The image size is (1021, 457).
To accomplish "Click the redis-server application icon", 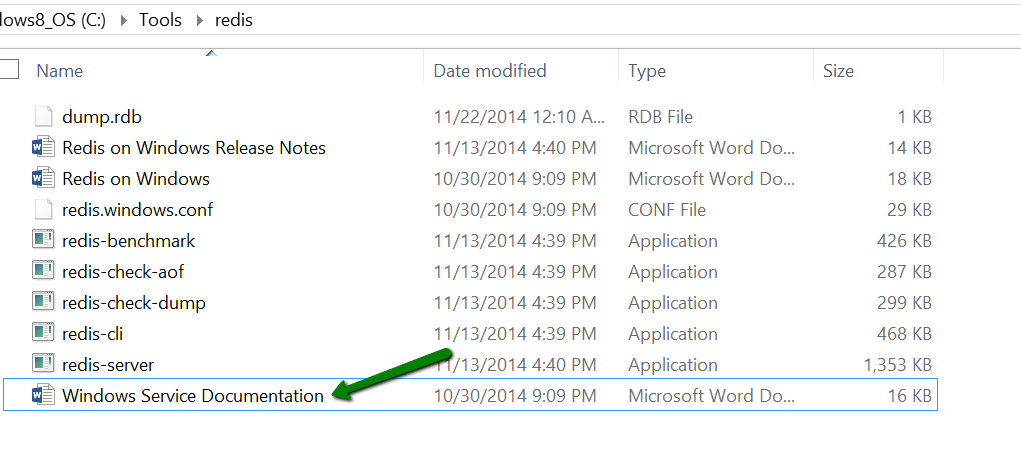I will click(42, 364).
